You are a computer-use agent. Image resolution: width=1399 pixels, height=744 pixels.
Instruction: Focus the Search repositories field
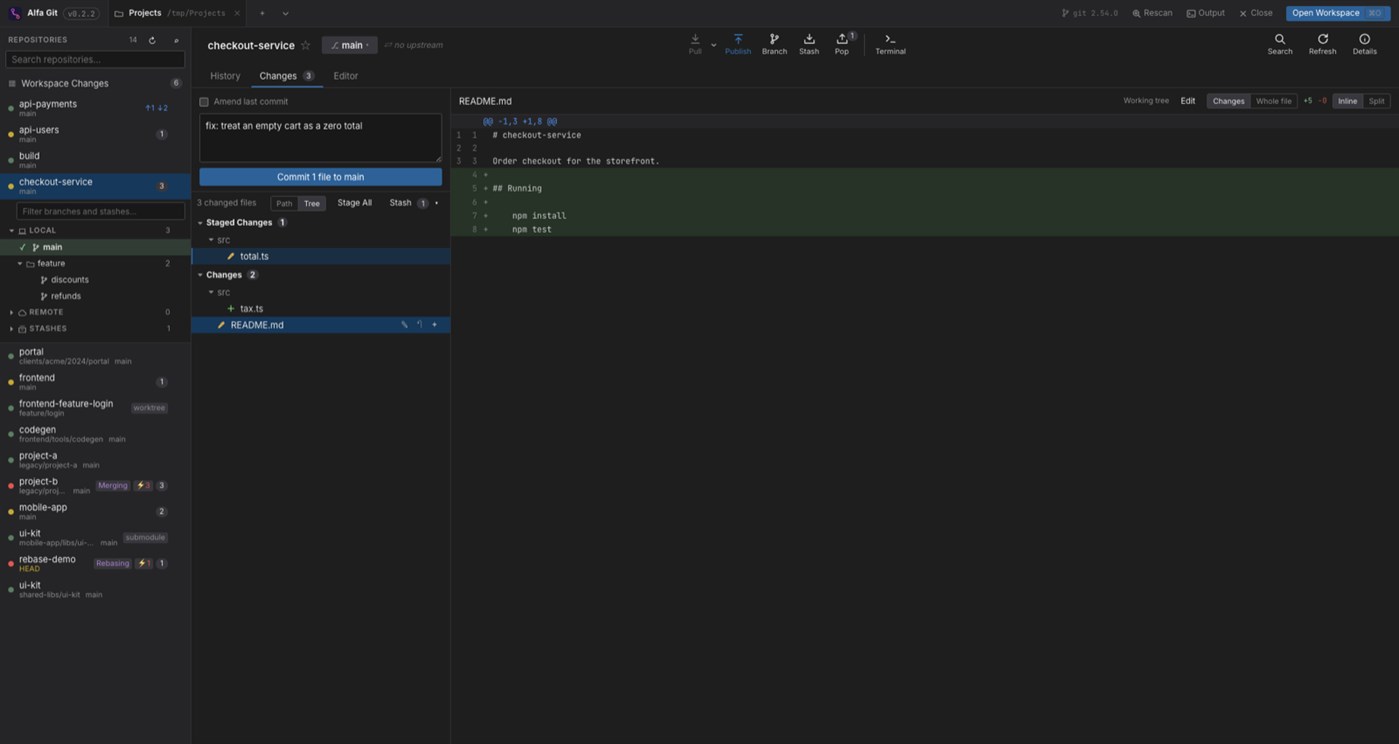[95, 59]
